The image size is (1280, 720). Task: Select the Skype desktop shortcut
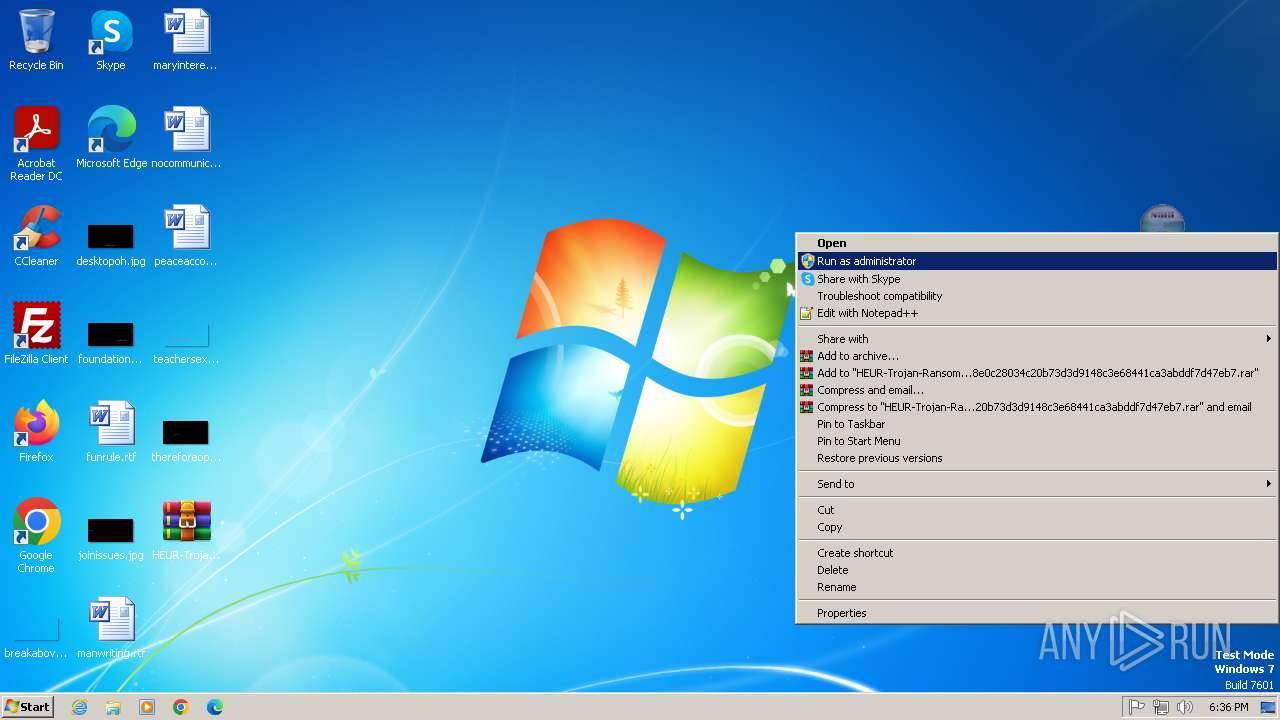point(111,40)
